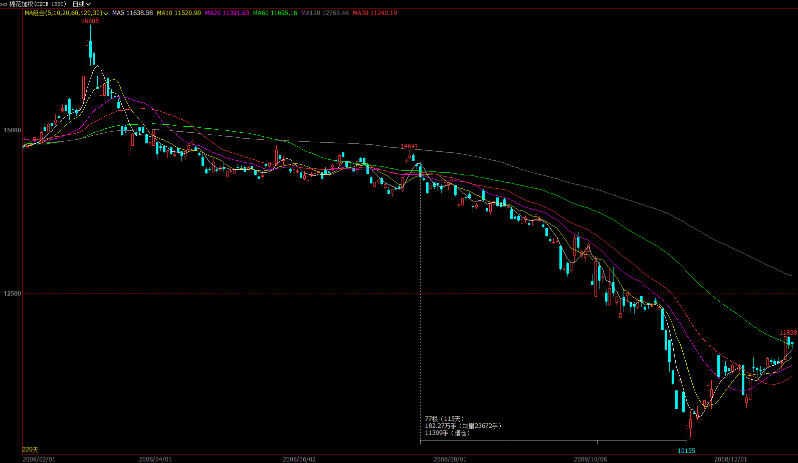Click the 11309手 open interest statistics line
This screenshot has width=798, height=463.
[x=446, y=433]
